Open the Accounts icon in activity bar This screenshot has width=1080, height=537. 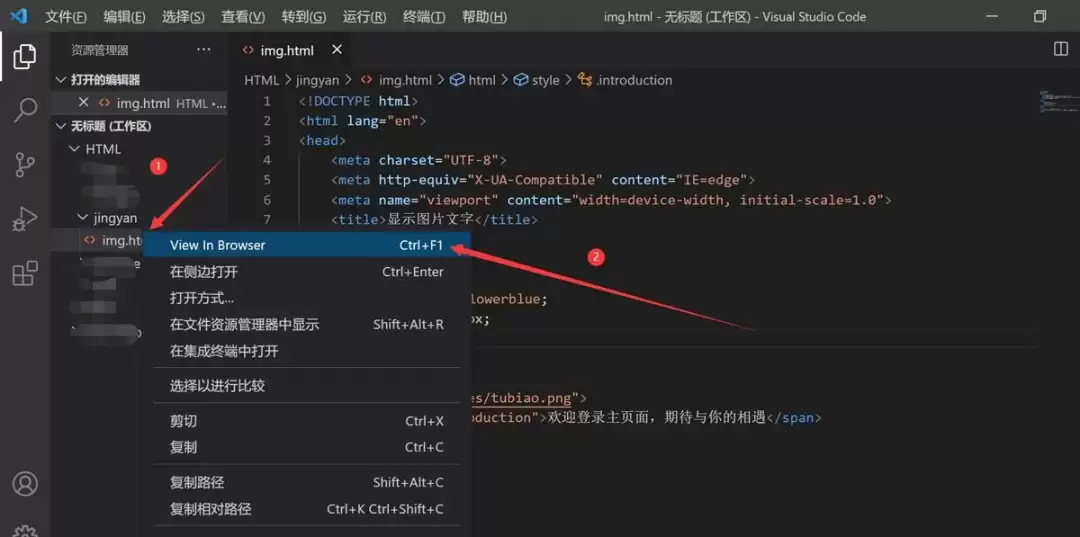[25, 484]
